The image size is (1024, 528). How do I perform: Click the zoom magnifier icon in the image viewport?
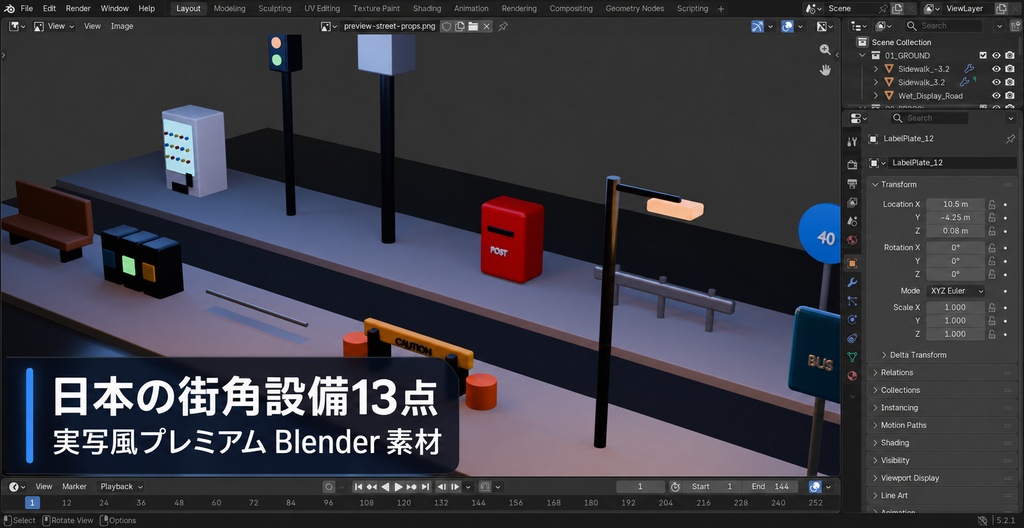pos(825,50)
